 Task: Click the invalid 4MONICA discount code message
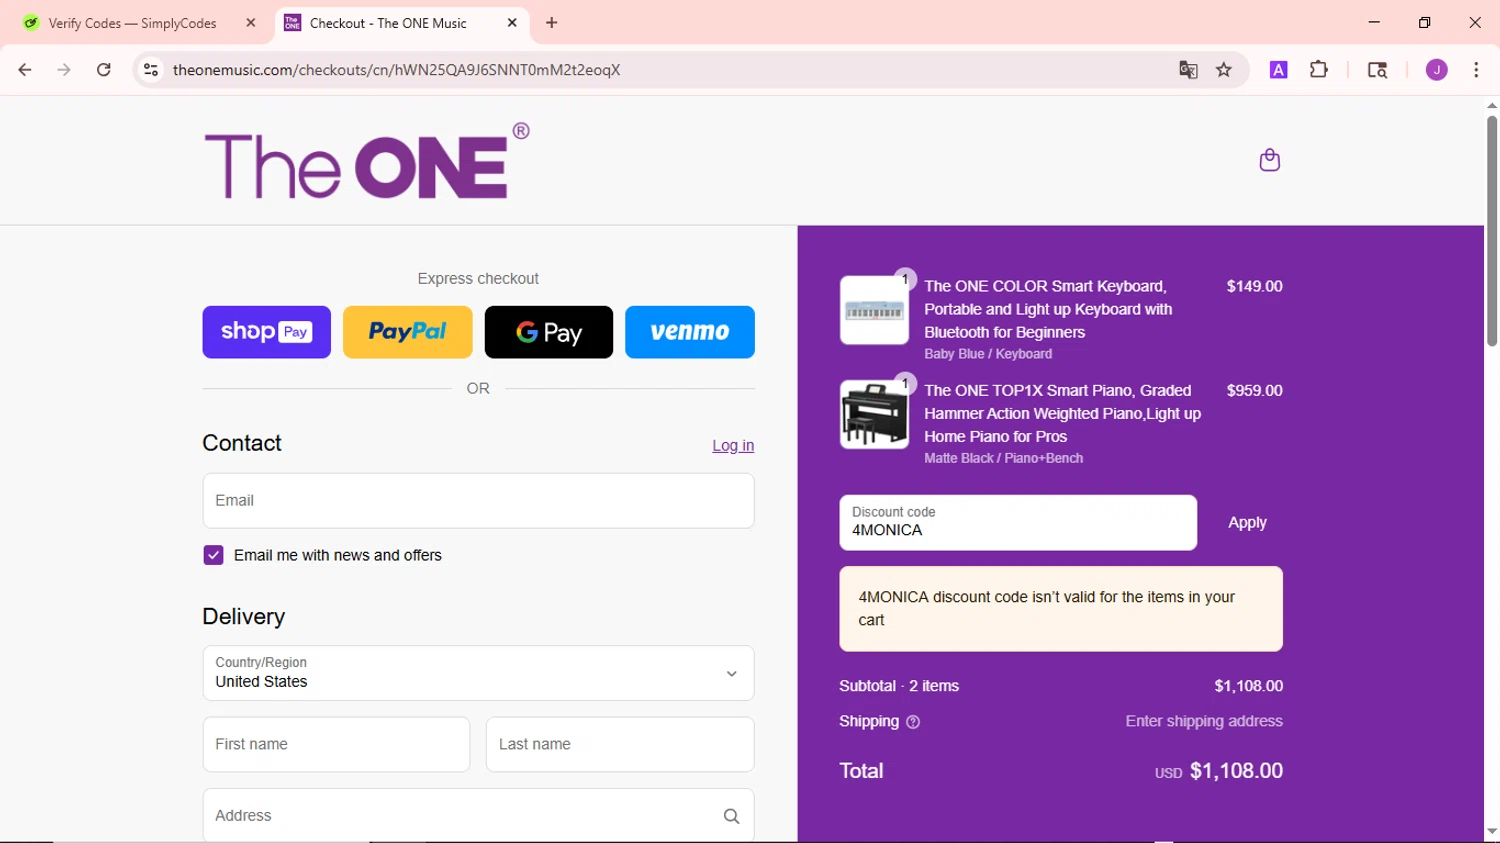(x=1061, y=609)
